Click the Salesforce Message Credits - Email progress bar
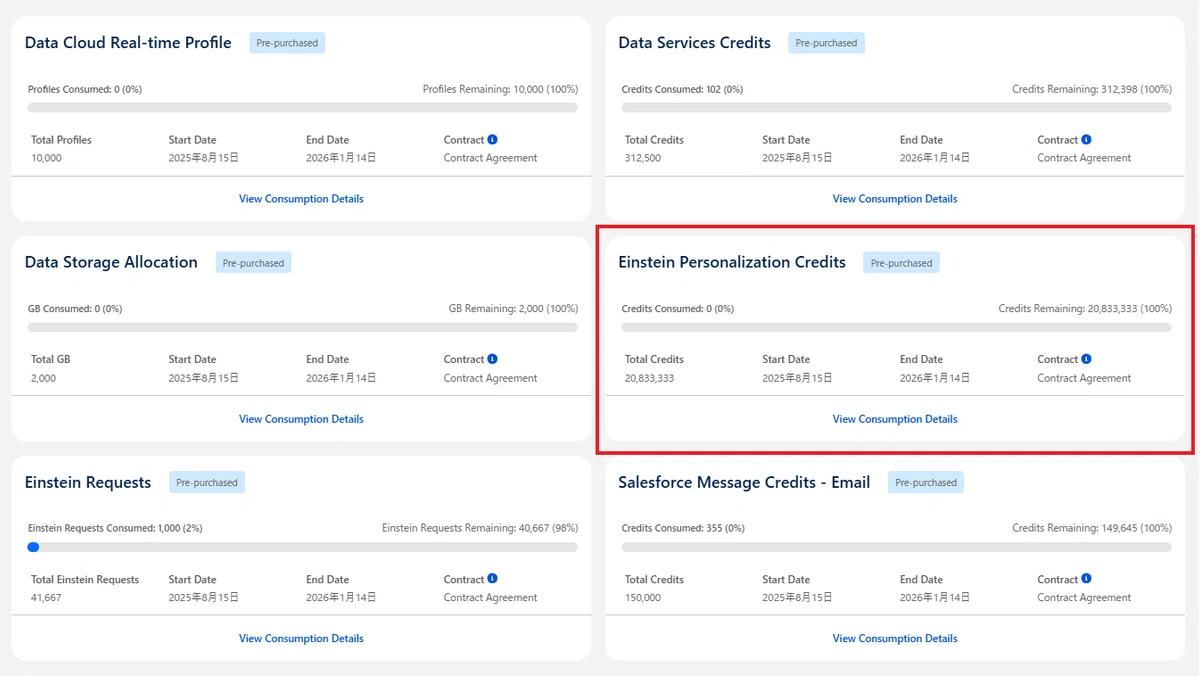Viewport: 1200px width, 676px height. pyautogui.click(x=896, y=547)
